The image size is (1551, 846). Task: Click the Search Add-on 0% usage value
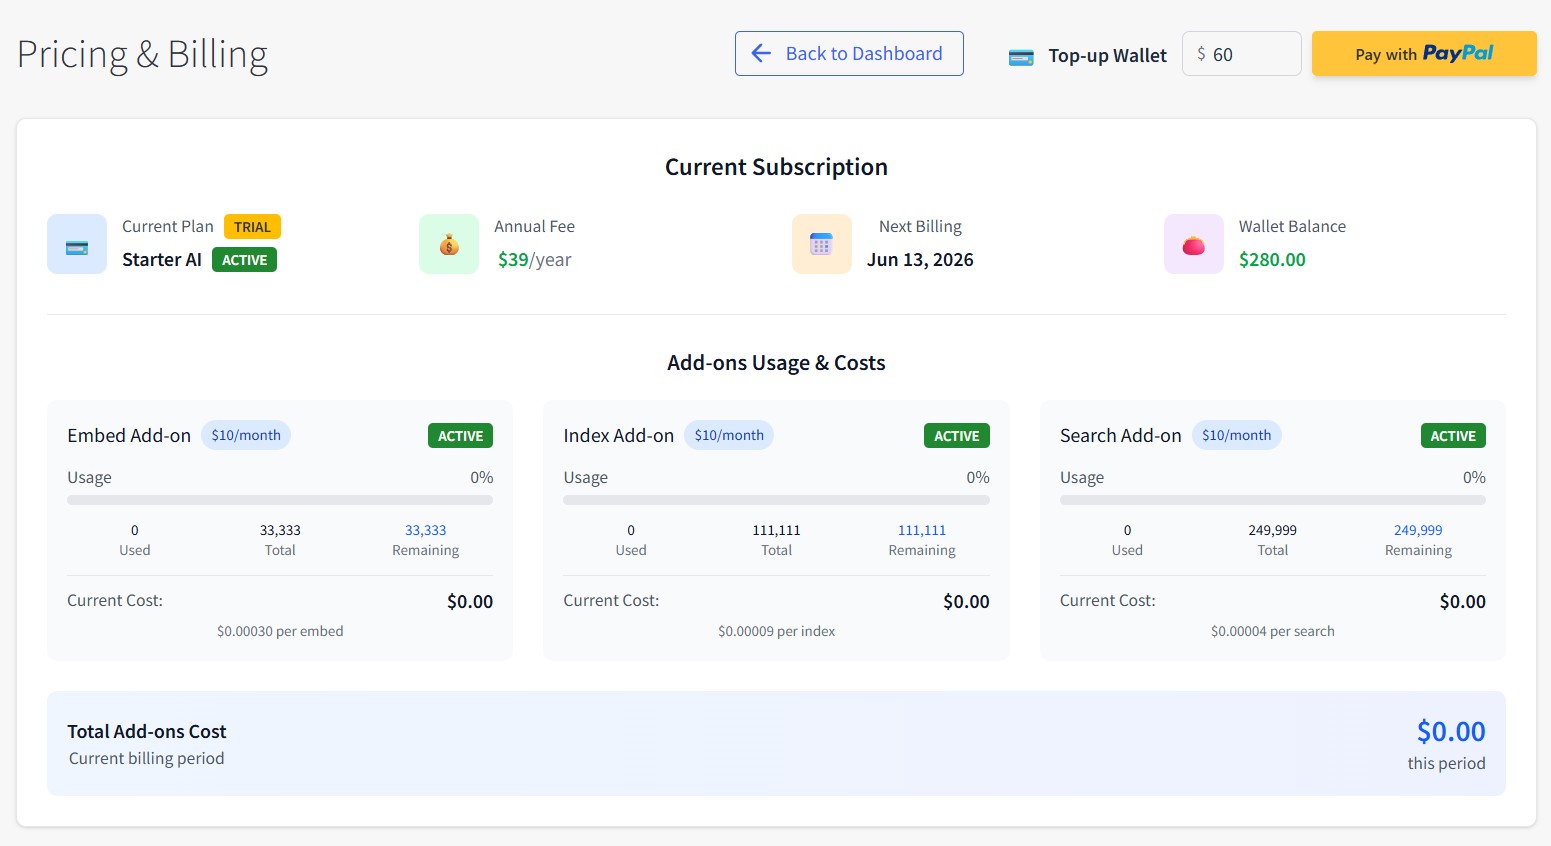point(1474,478)
